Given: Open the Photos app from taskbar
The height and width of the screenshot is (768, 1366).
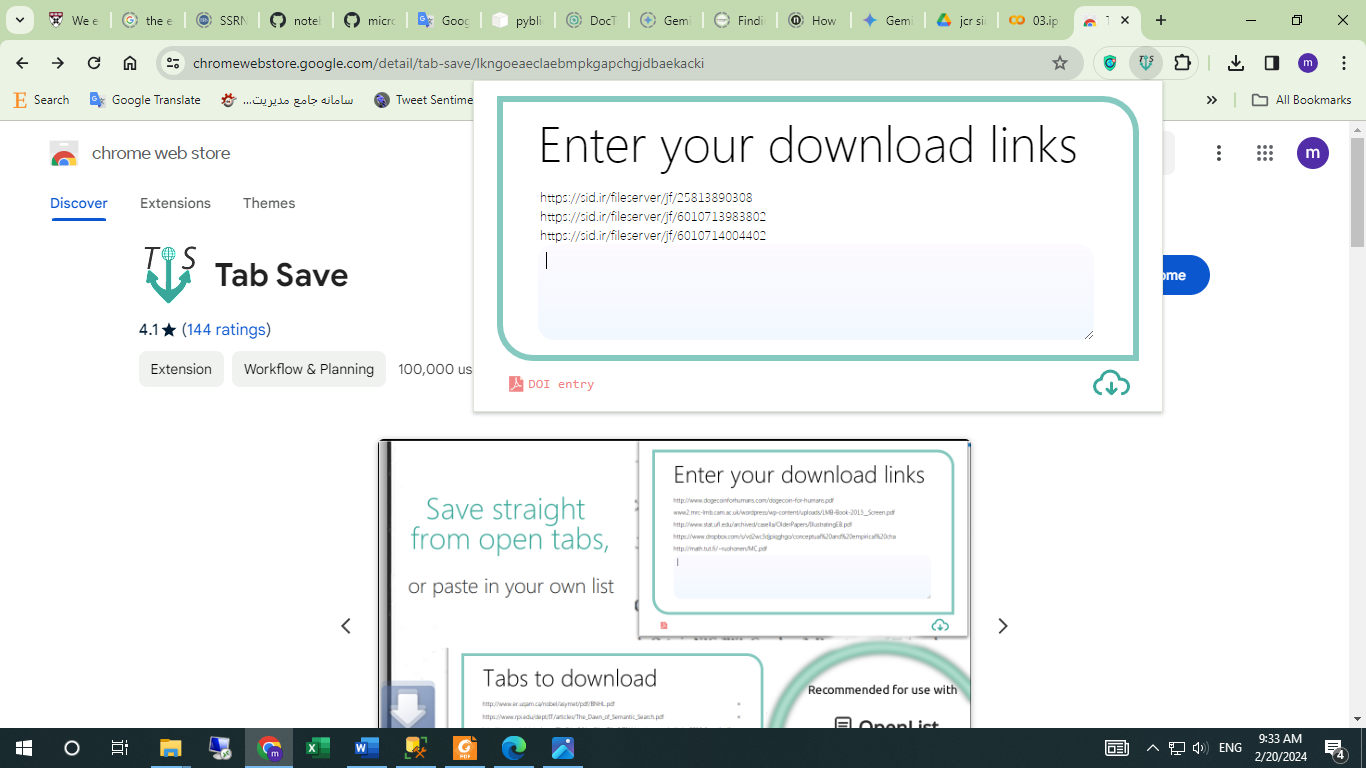Looking at the screenshot, I should (563, 748).
